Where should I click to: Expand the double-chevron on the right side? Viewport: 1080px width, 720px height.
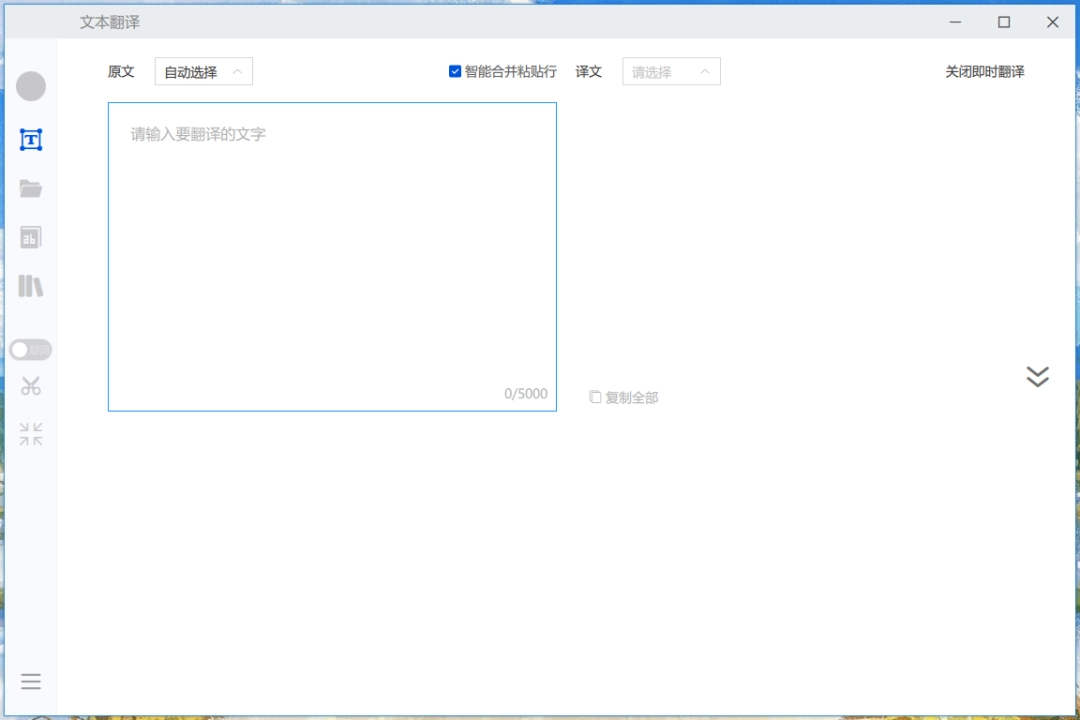tap(1038, 377)
